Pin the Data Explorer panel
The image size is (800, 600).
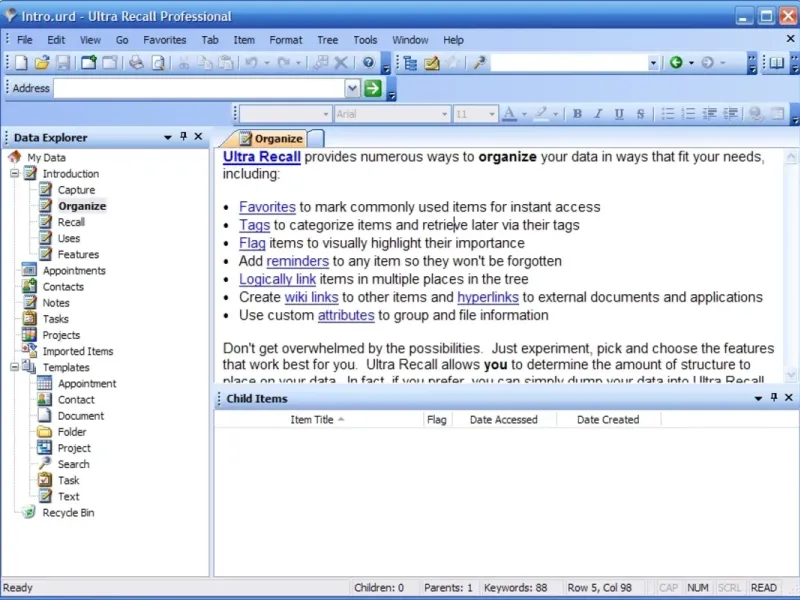coord(183,136)
